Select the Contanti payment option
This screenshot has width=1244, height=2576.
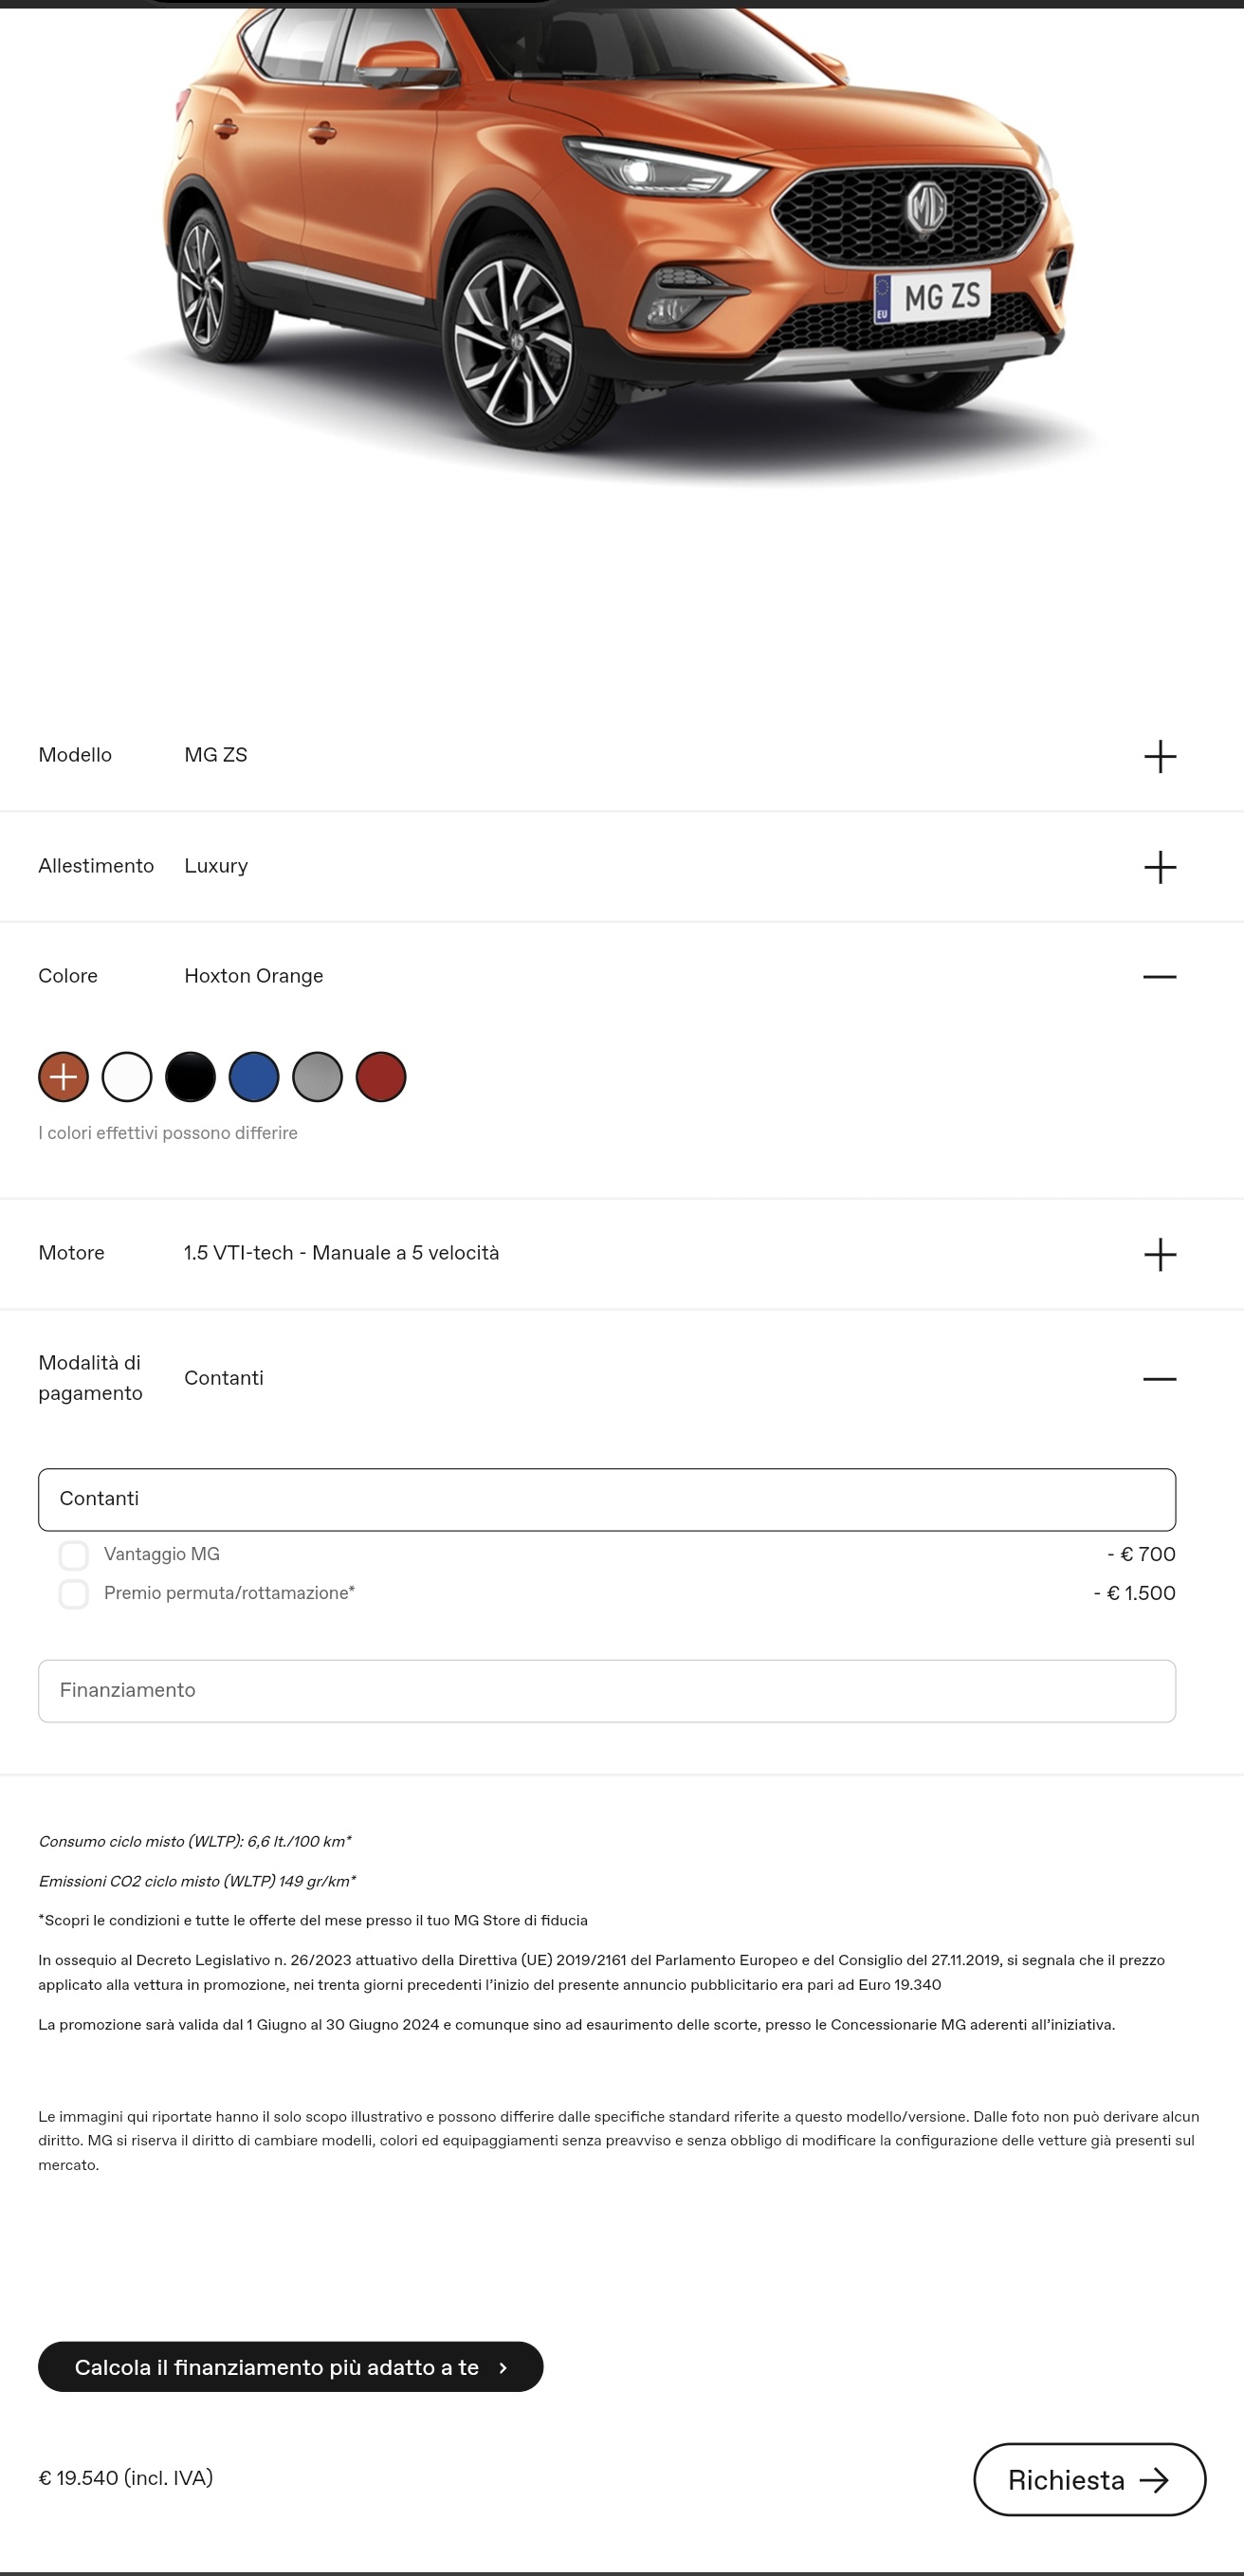[607, 1499]
